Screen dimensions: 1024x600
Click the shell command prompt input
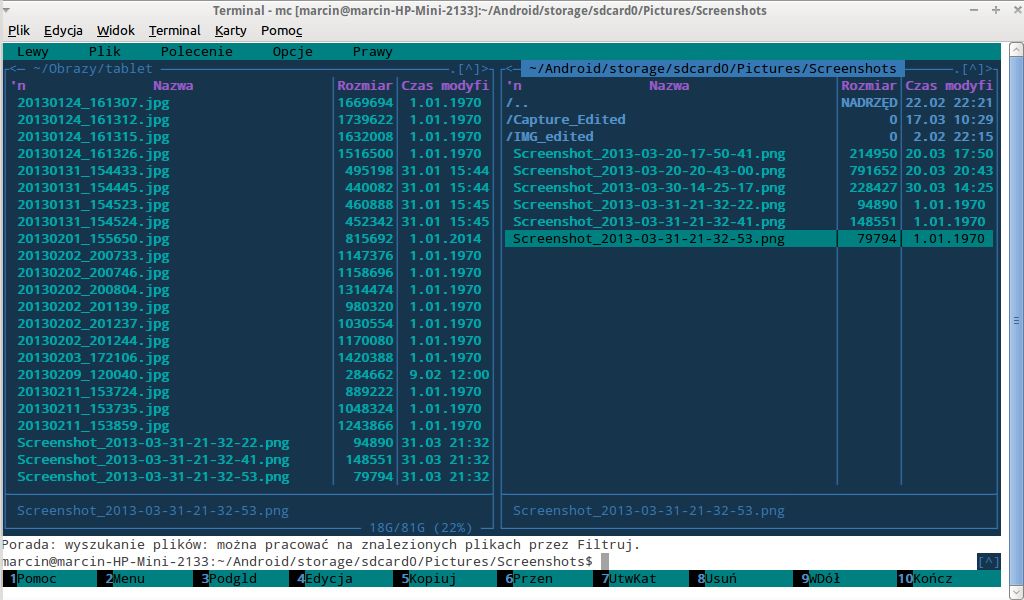coord(605,561)
